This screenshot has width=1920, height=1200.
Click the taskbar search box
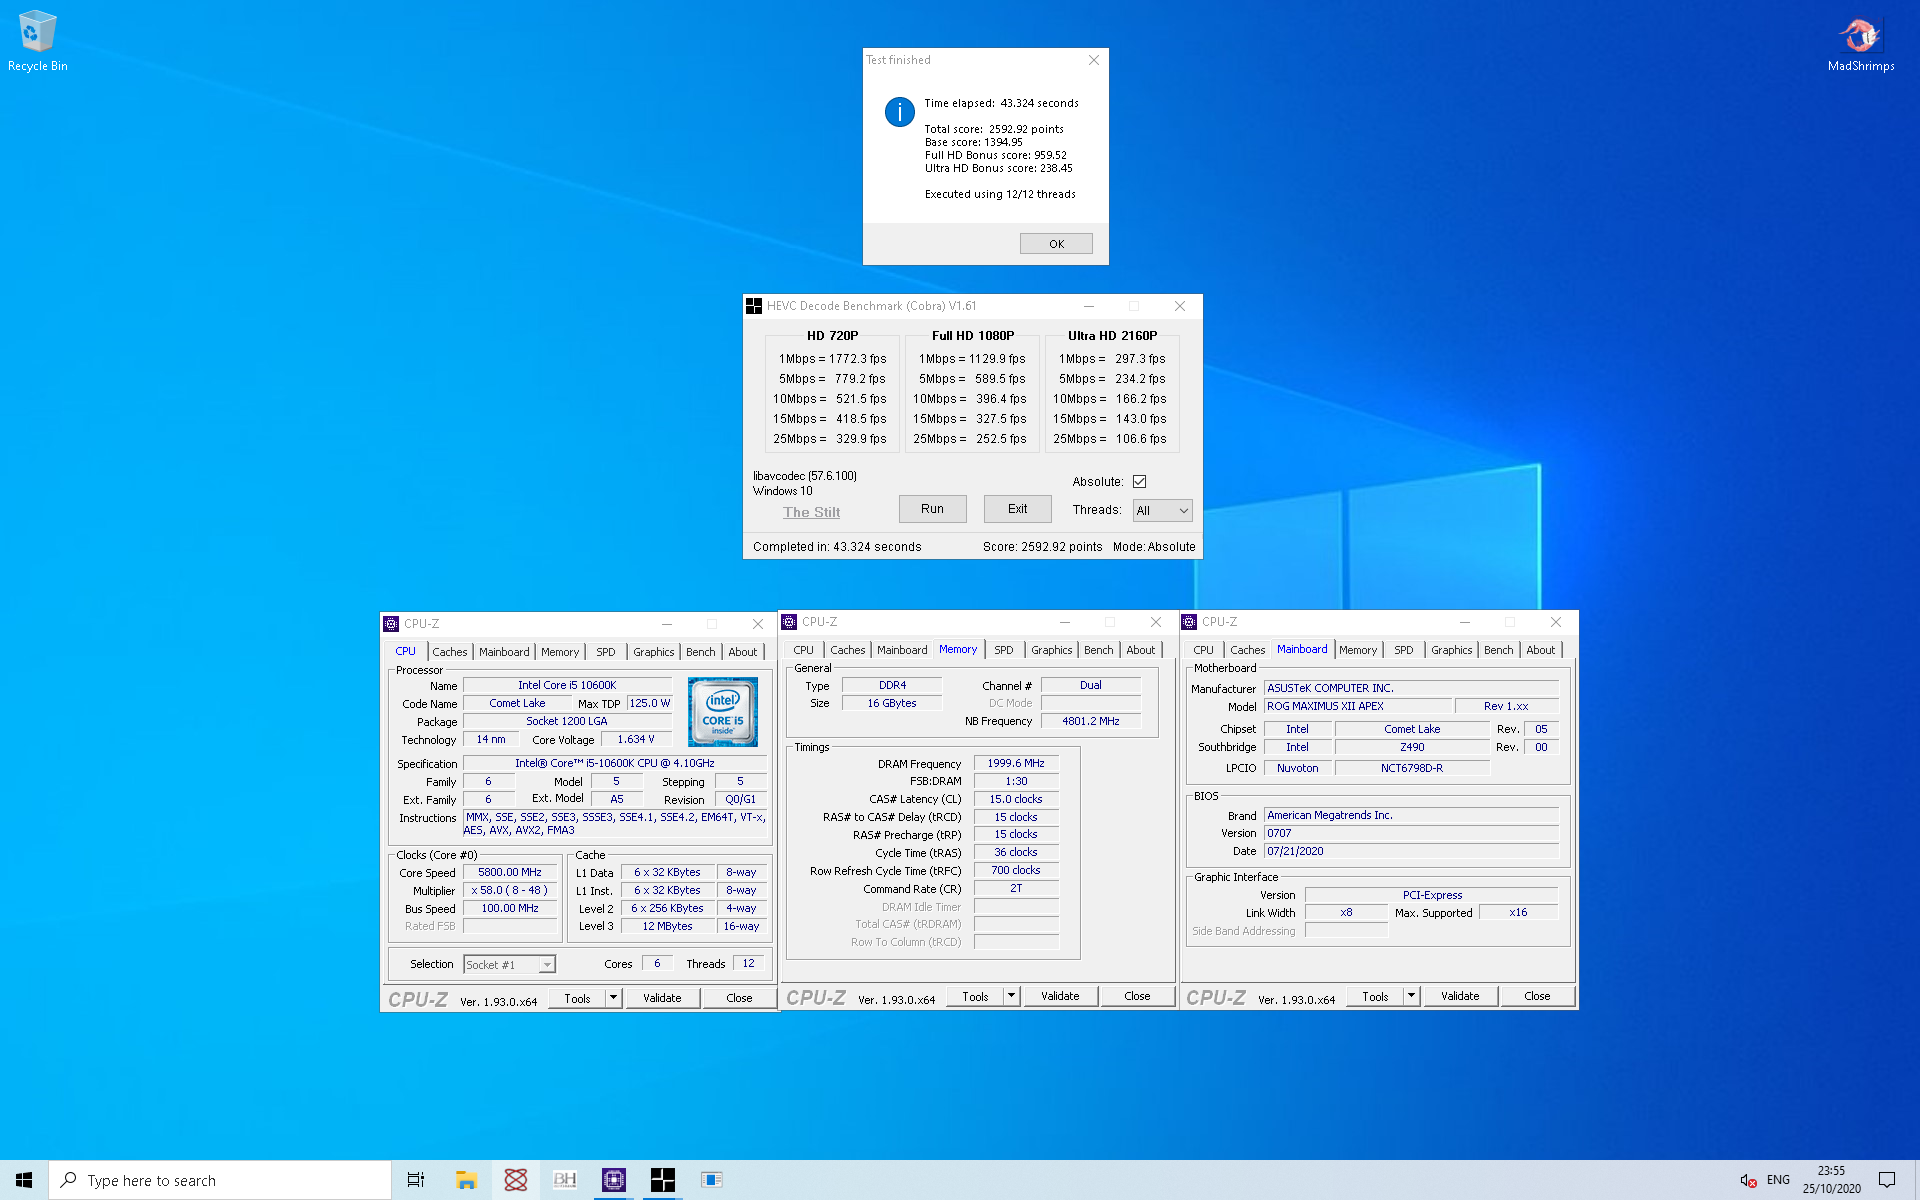tap(220, 1180)
